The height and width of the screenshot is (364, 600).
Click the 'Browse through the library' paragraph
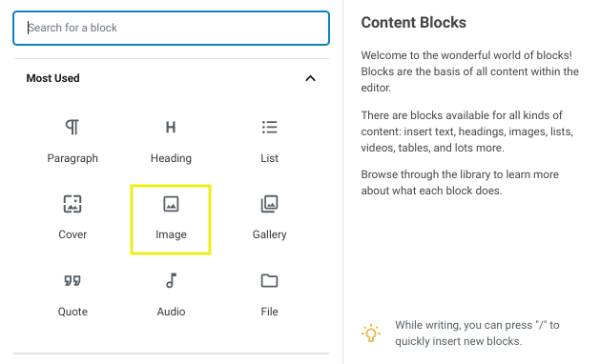point(460,182)
